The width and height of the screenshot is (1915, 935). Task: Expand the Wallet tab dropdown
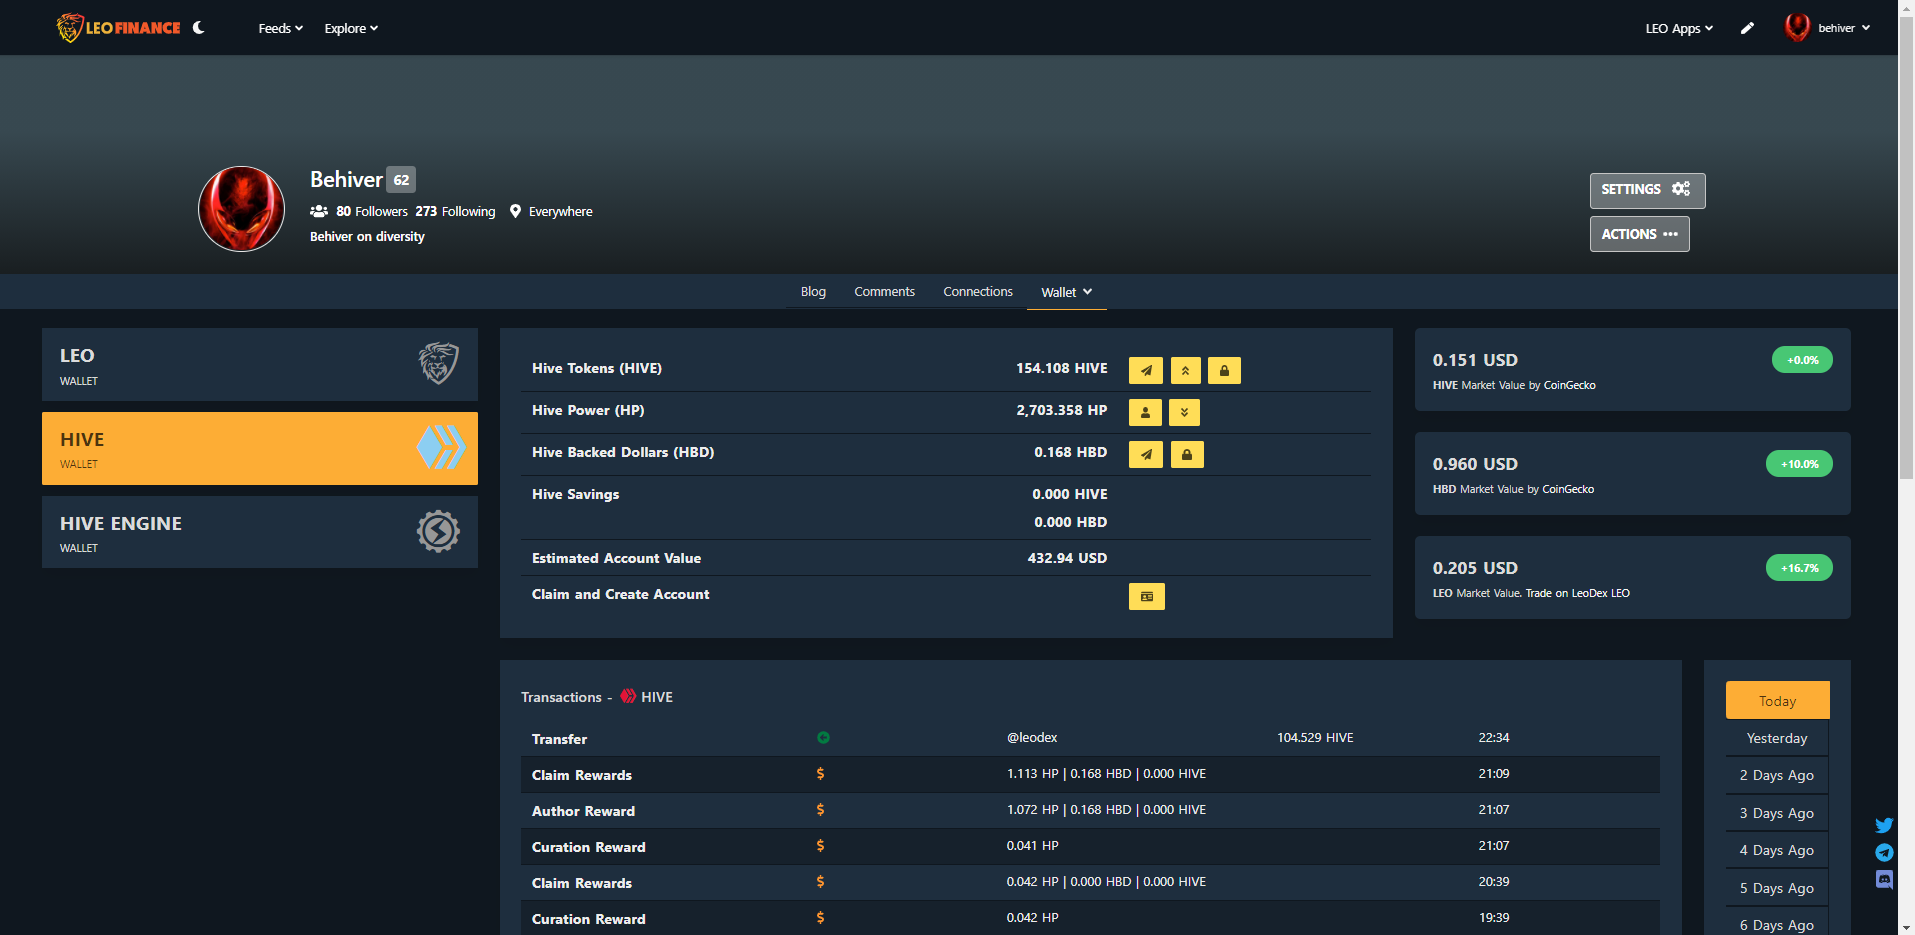pos(1066,292)
